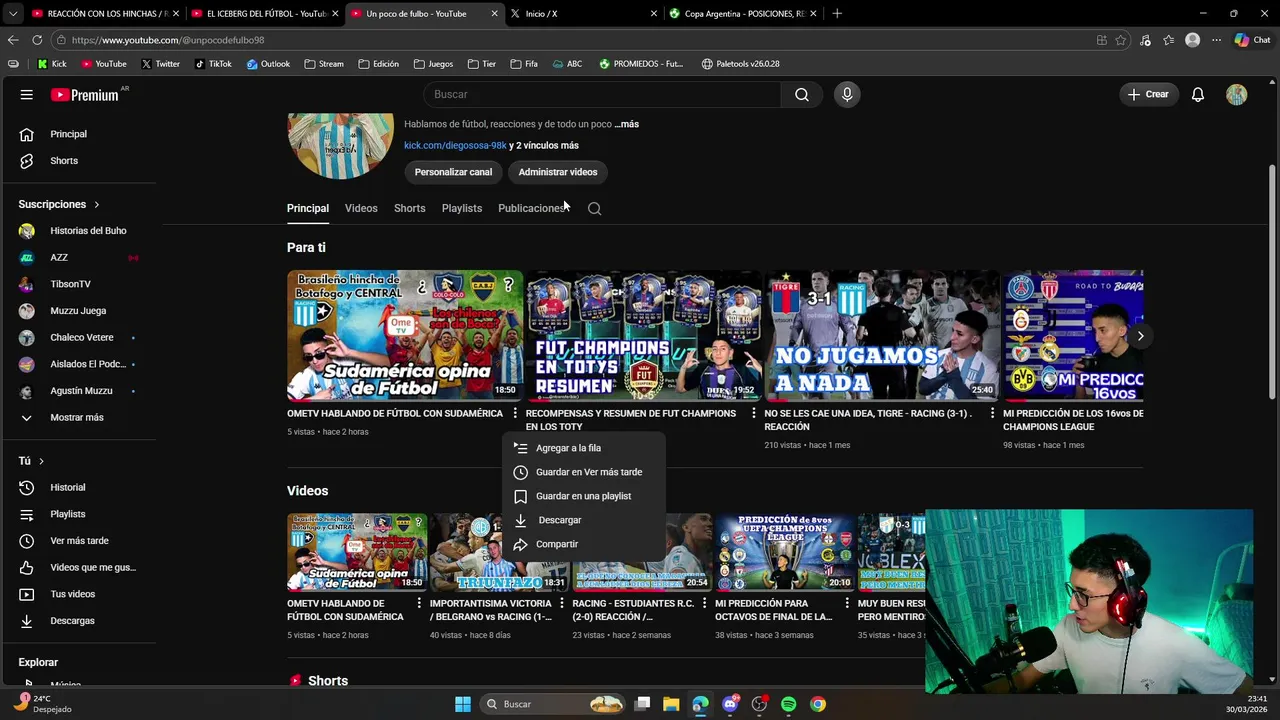Expand the Tú section arrow
Screen dimensions: 1280x720
point(41,461)
